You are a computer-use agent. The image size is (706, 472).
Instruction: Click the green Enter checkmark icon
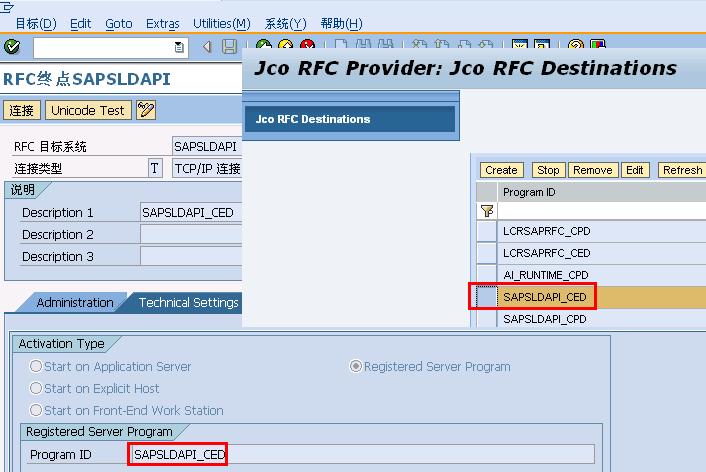[x=12, y=46]
